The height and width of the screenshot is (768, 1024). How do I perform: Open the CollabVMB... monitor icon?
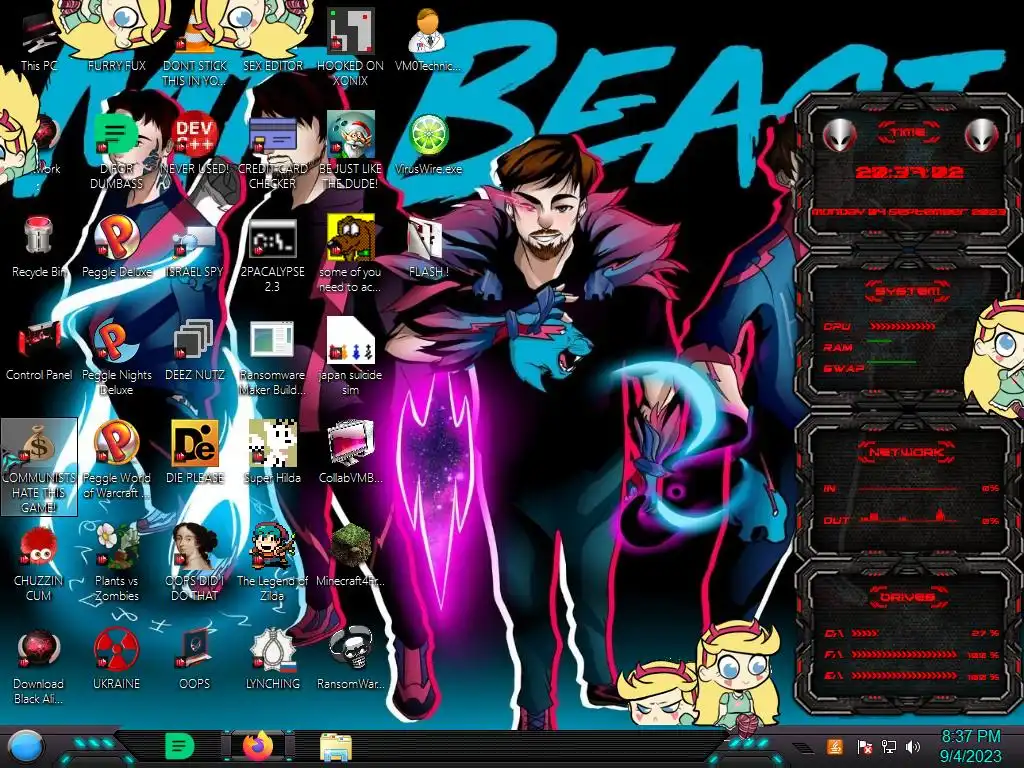click(x=350, y=452)
